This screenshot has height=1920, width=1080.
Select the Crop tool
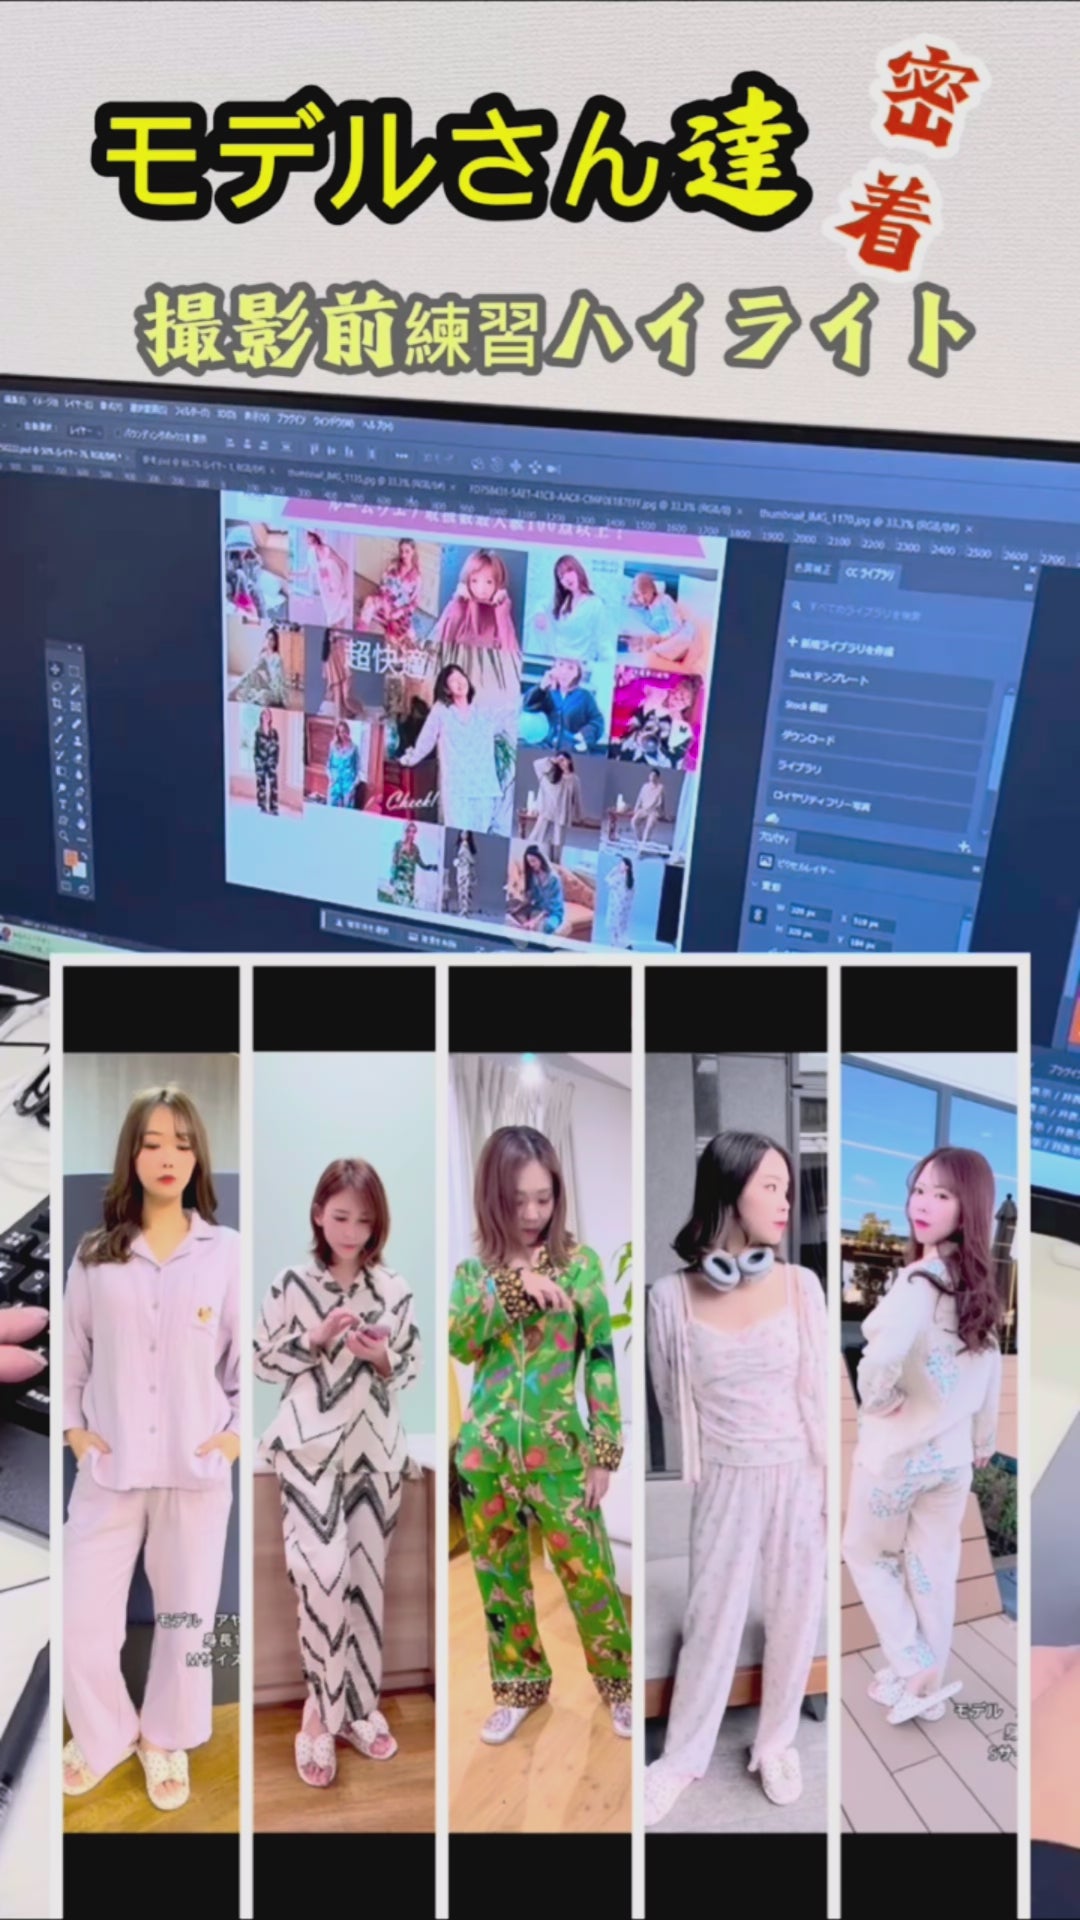pos(57,703)
